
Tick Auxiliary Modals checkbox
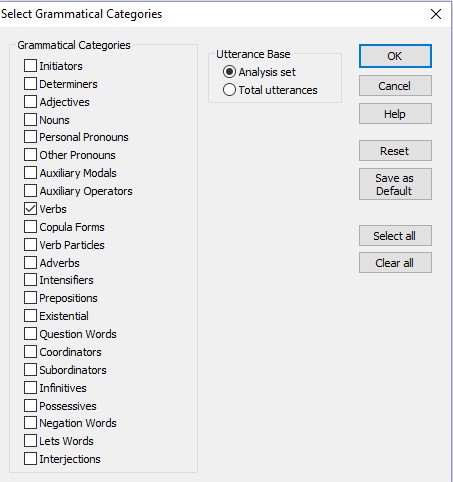30,173
